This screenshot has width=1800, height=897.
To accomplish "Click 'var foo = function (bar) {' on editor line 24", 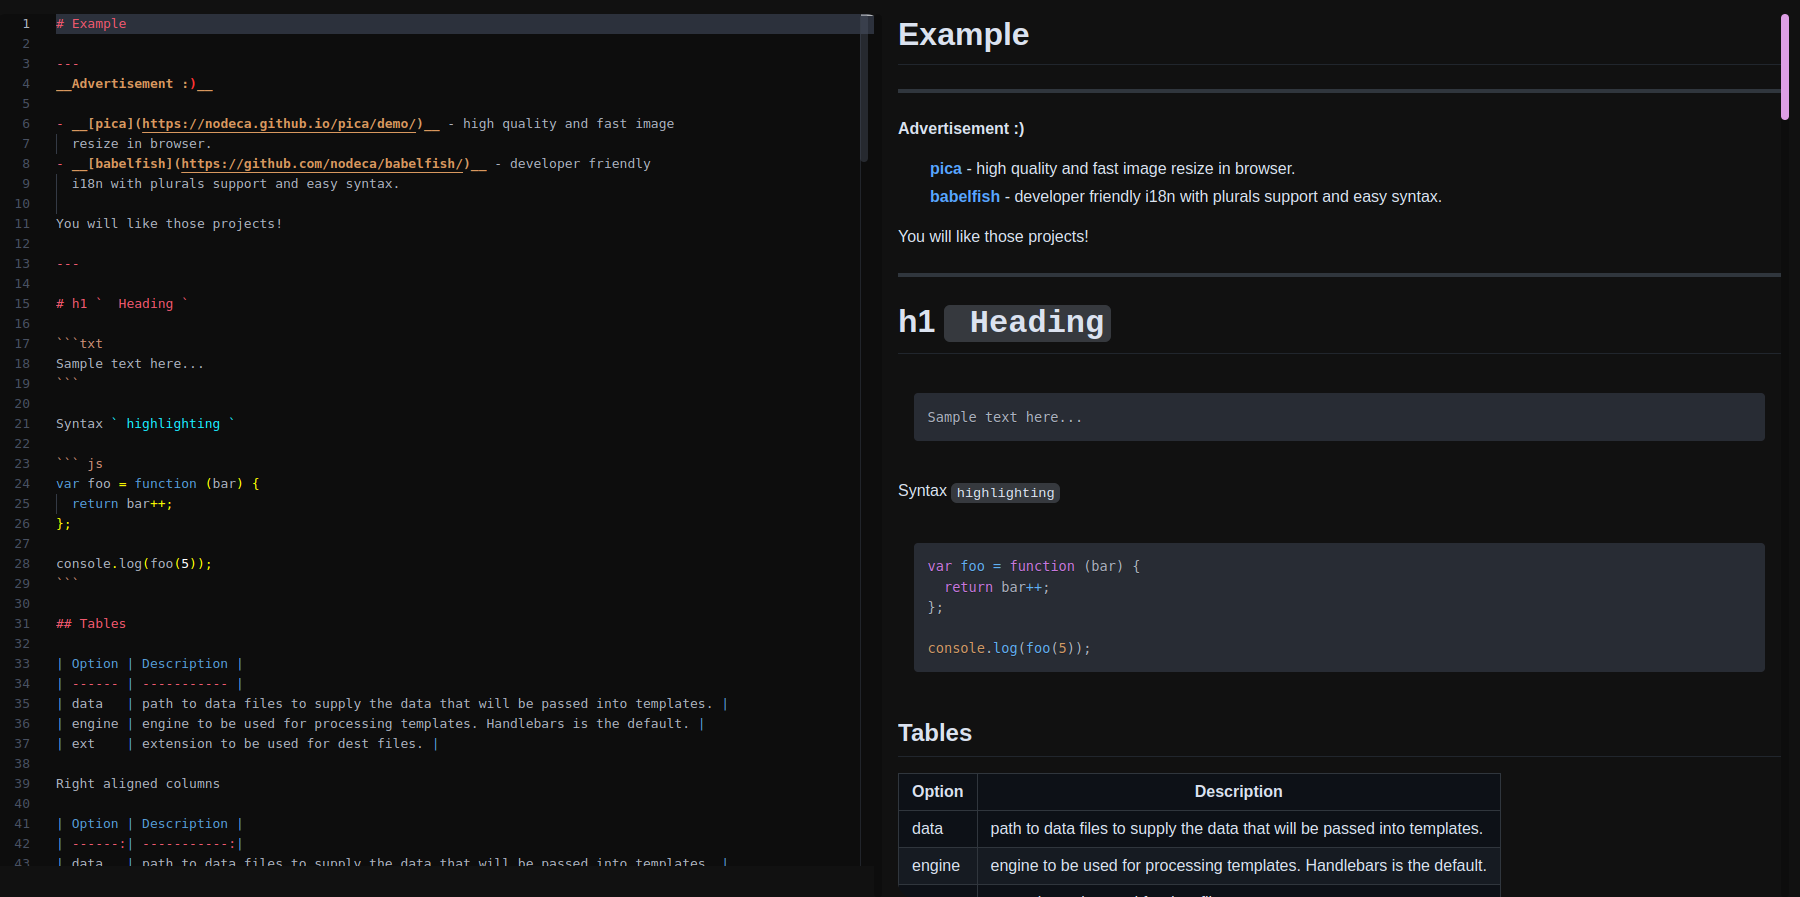I will [x=158, y=484].
